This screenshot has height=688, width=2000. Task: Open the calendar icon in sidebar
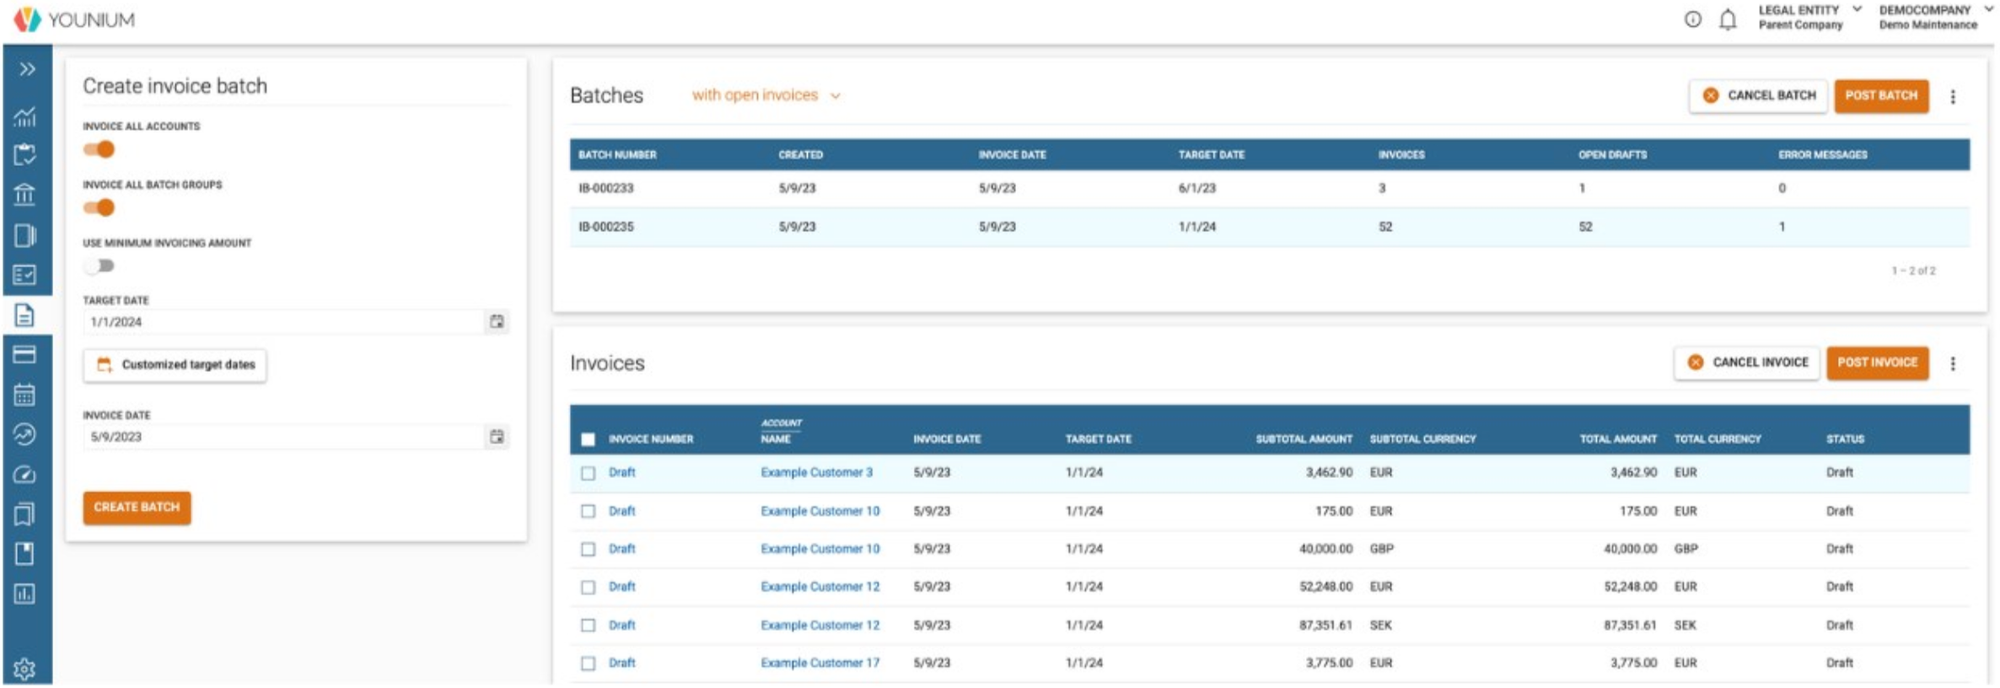coord(25,395)
